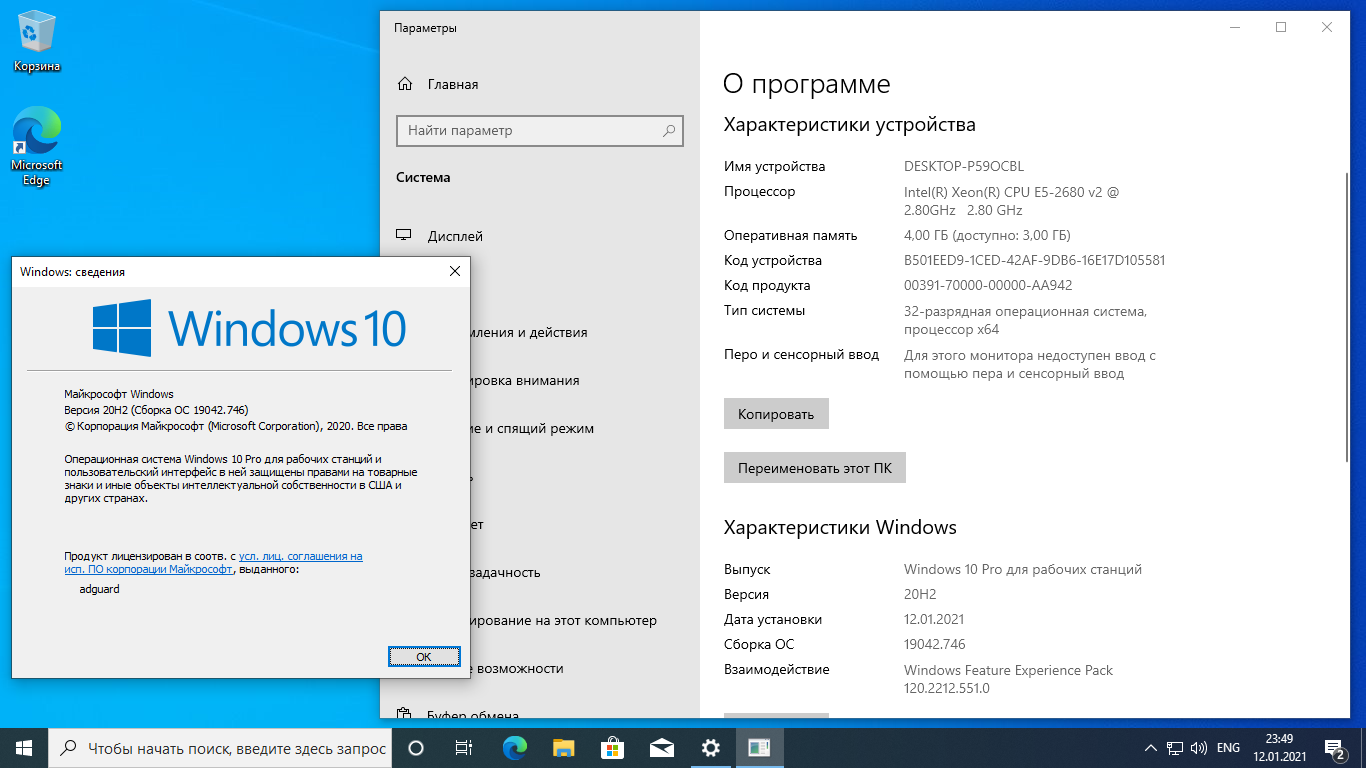Click the taskbar search box
The height and width of the screenshot is (768, 1366).
(x=220, y=748)
